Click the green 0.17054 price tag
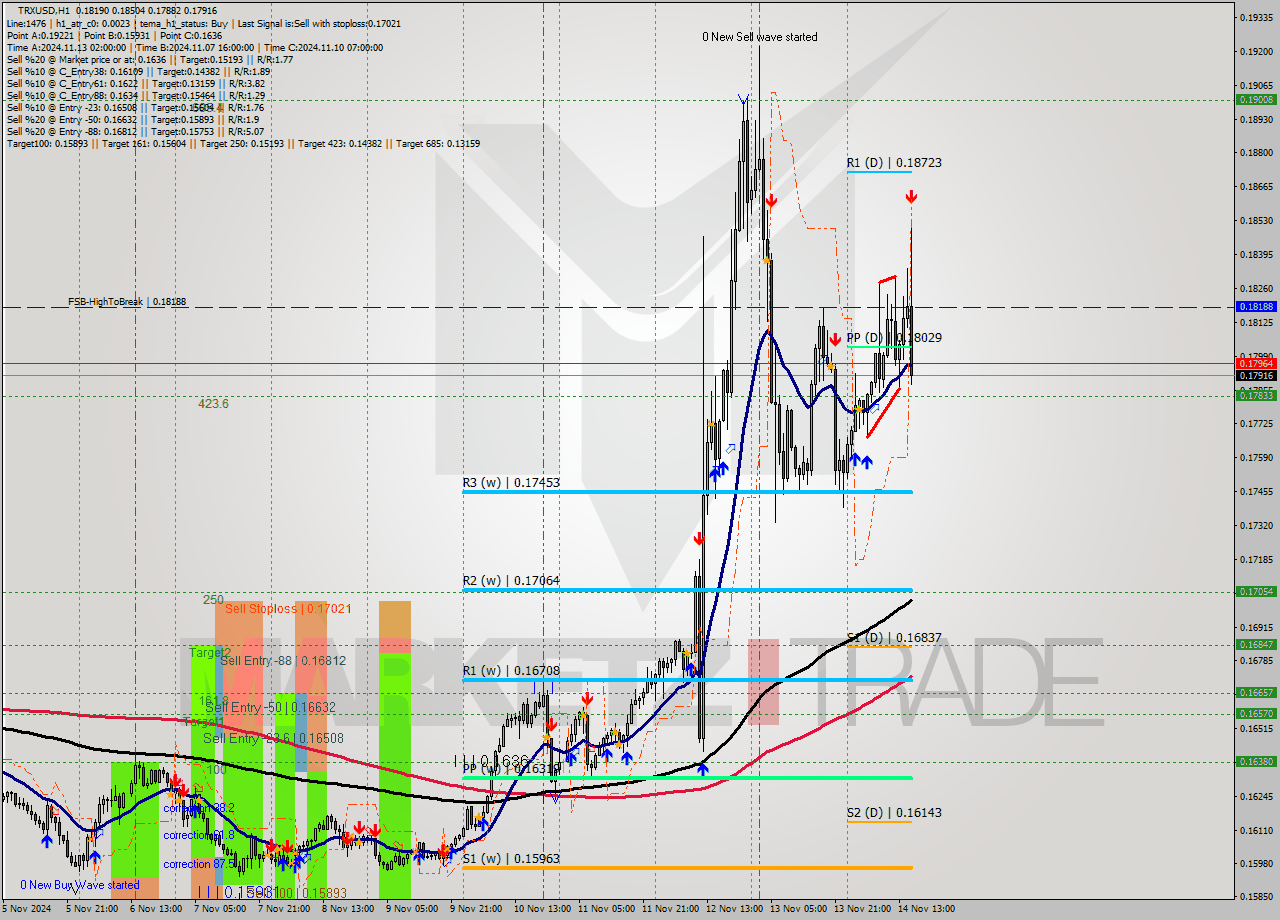This screenshot has height=920, width=1280. coord(1256,591)
